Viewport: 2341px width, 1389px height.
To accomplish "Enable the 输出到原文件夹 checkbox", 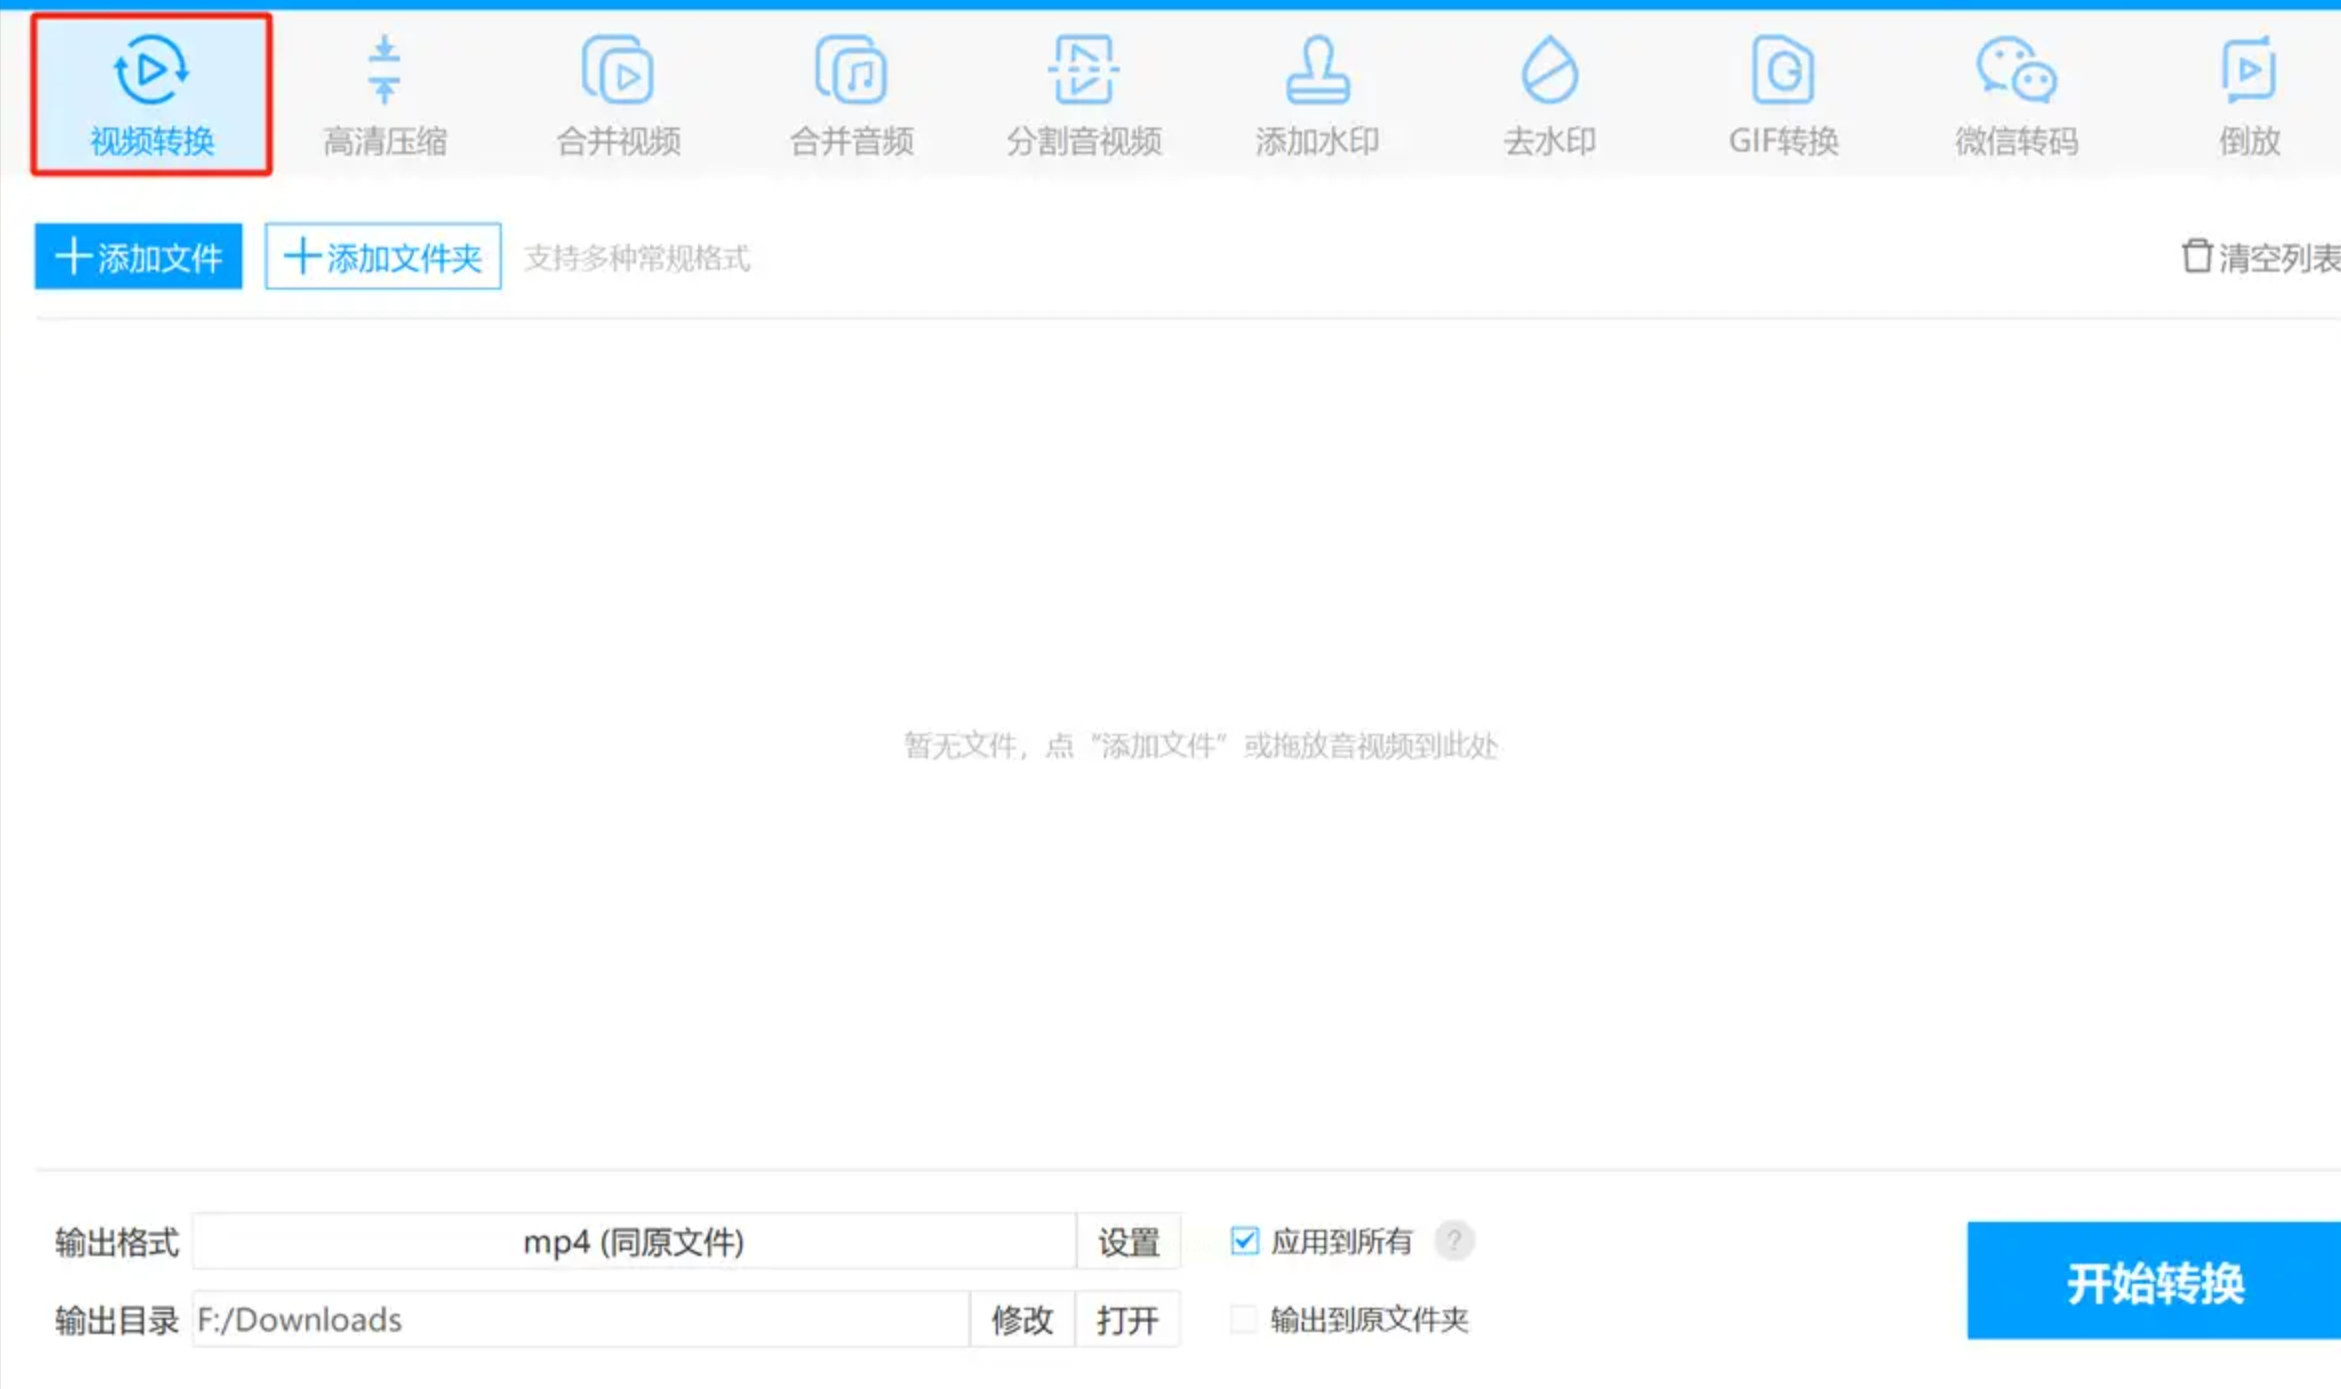I will 1244,1319.
